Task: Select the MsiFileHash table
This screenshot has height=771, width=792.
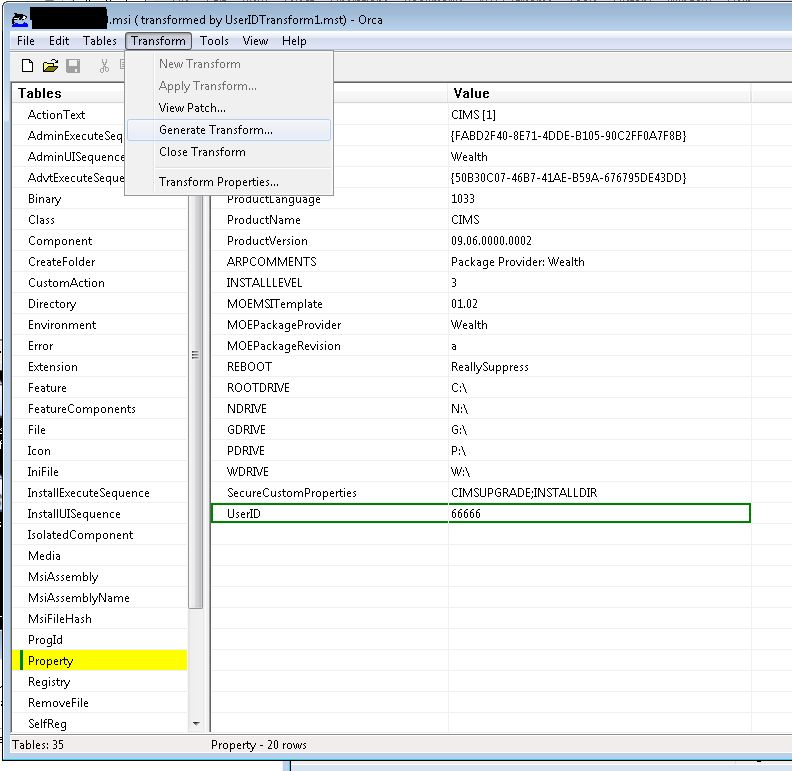Action: pos(60,619)
